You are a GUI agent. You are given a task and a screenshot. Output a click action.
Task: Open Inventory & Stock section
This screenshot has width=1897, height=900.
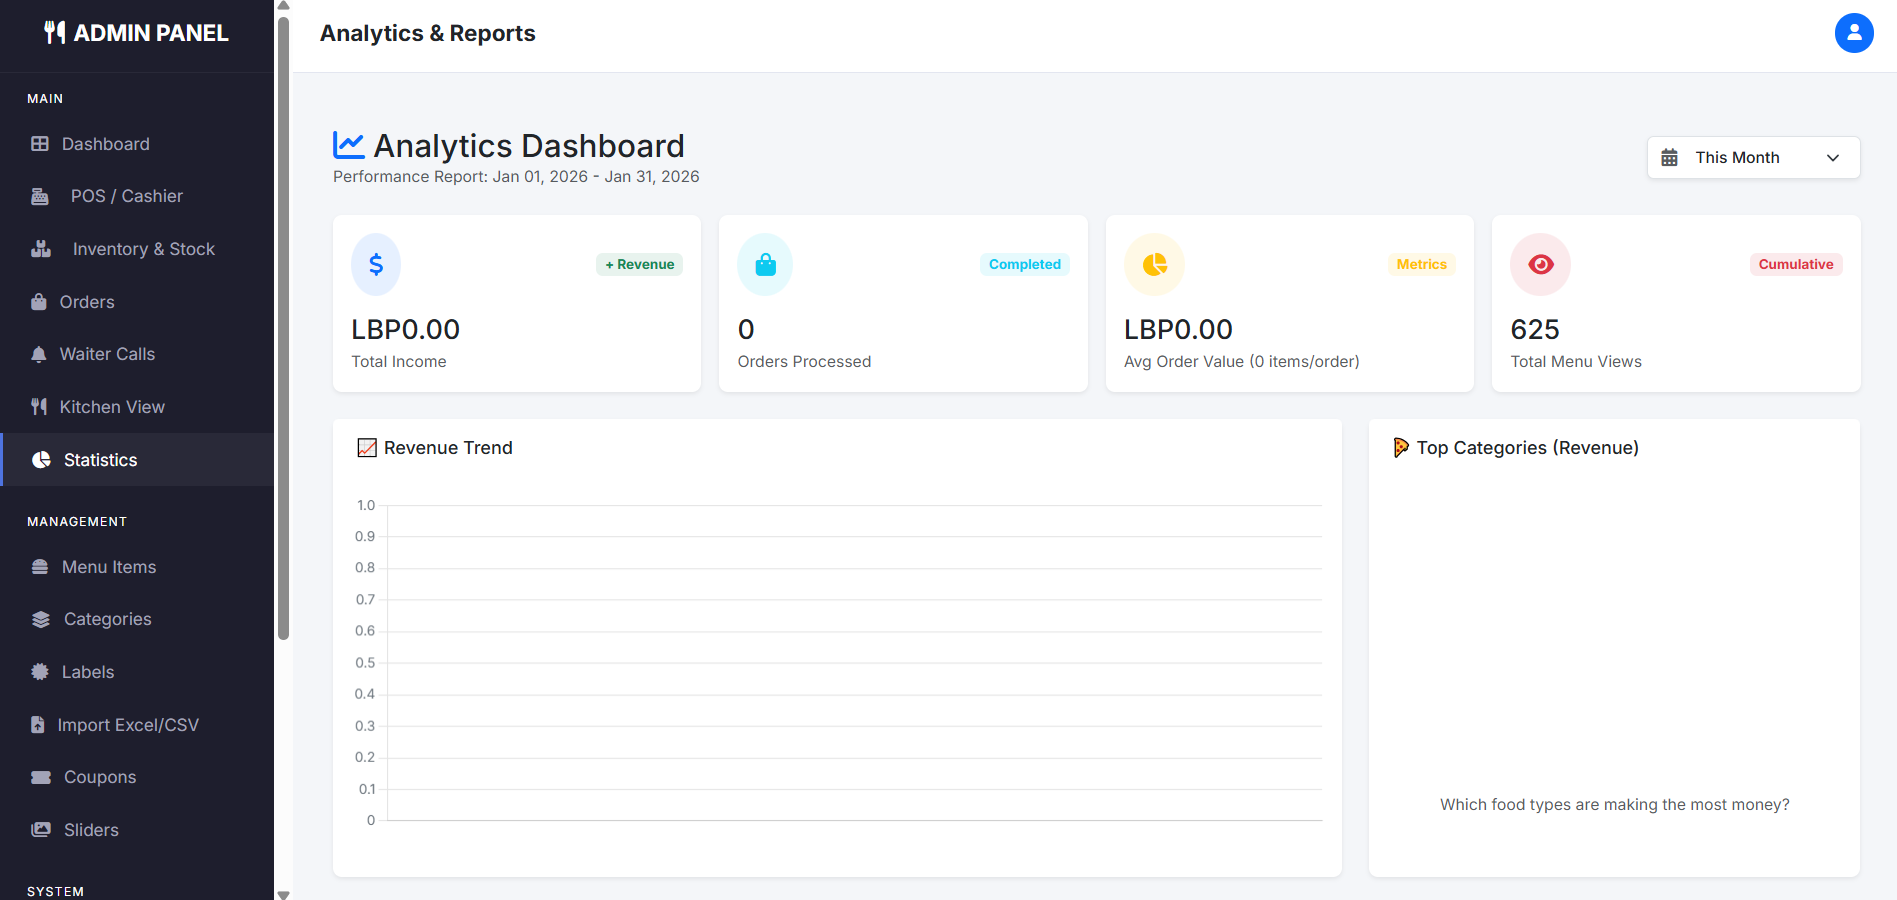pos(143,249)
